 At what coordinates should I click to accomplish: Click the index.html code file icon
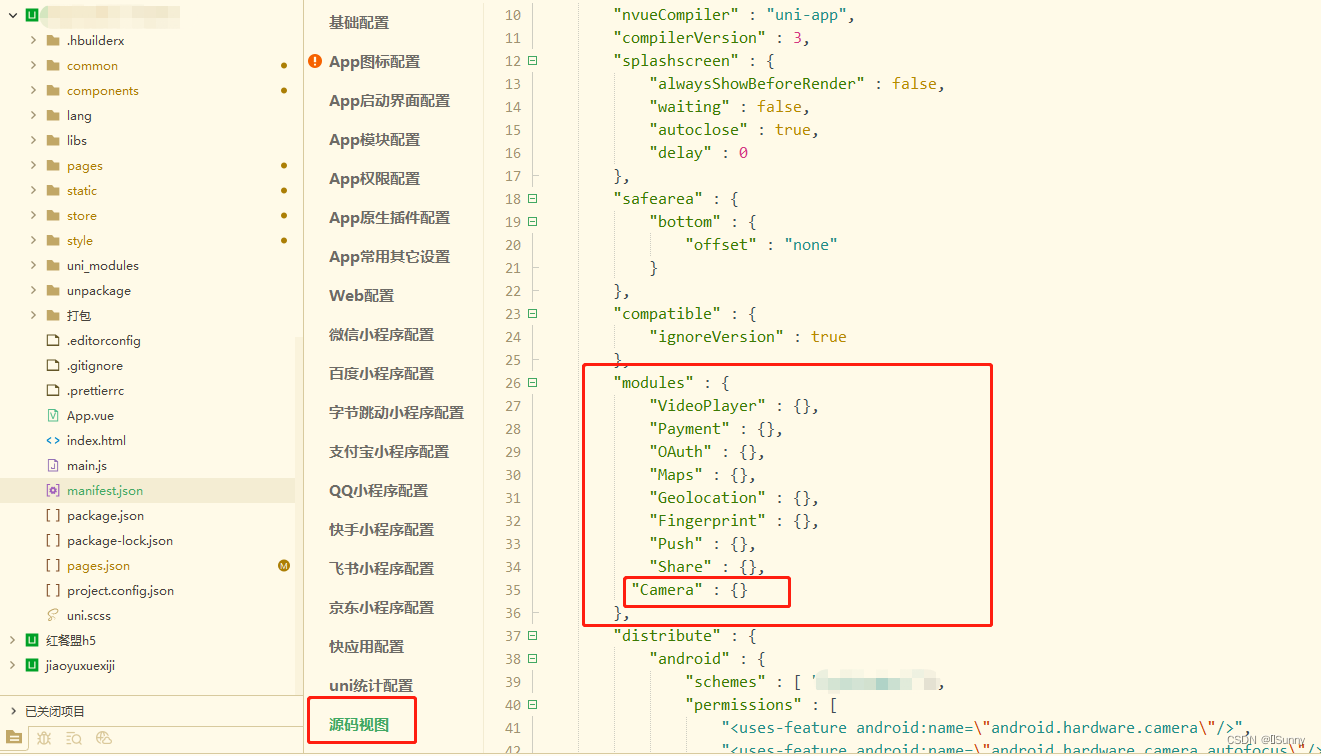click(53, 440)
